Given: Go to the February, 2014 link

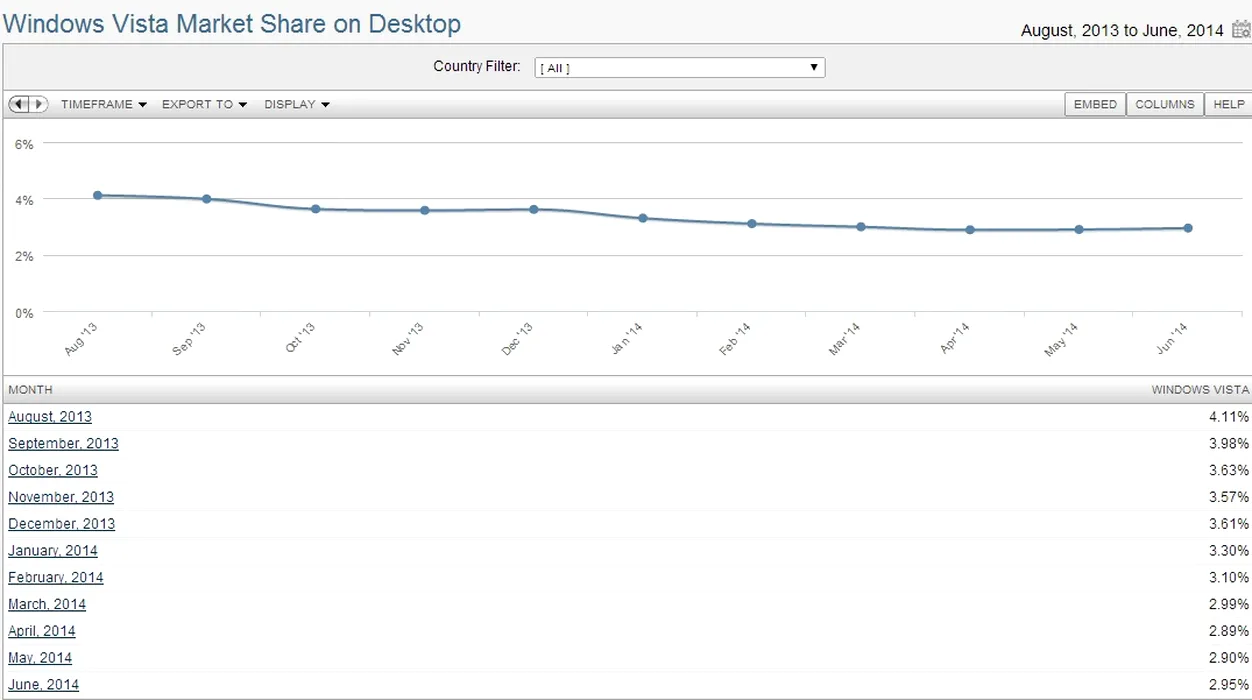Looking at the screenshot, I should (x=56, y=577).
